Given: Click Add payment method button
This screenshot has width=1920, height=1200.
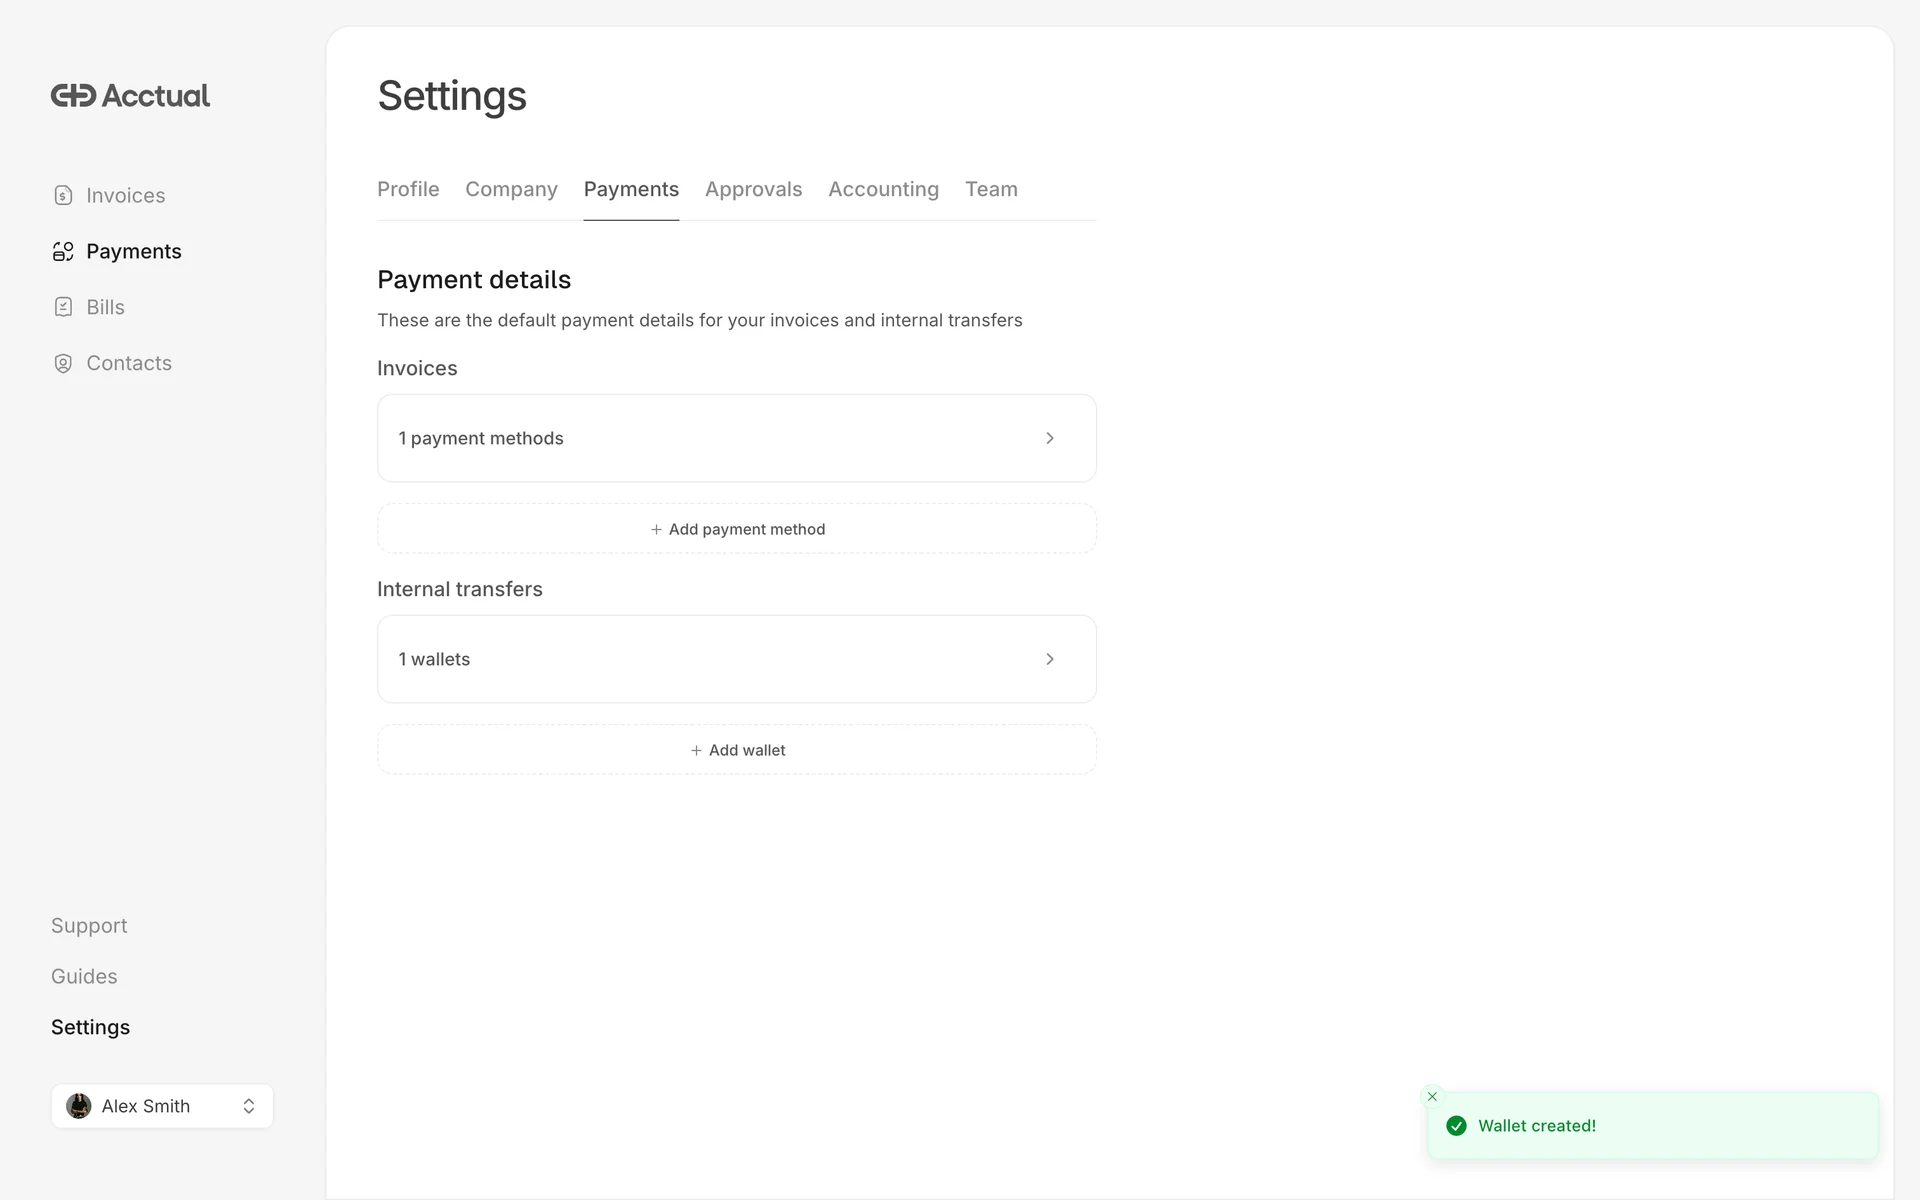Looking at the screenshot, I should pos(737,530).
